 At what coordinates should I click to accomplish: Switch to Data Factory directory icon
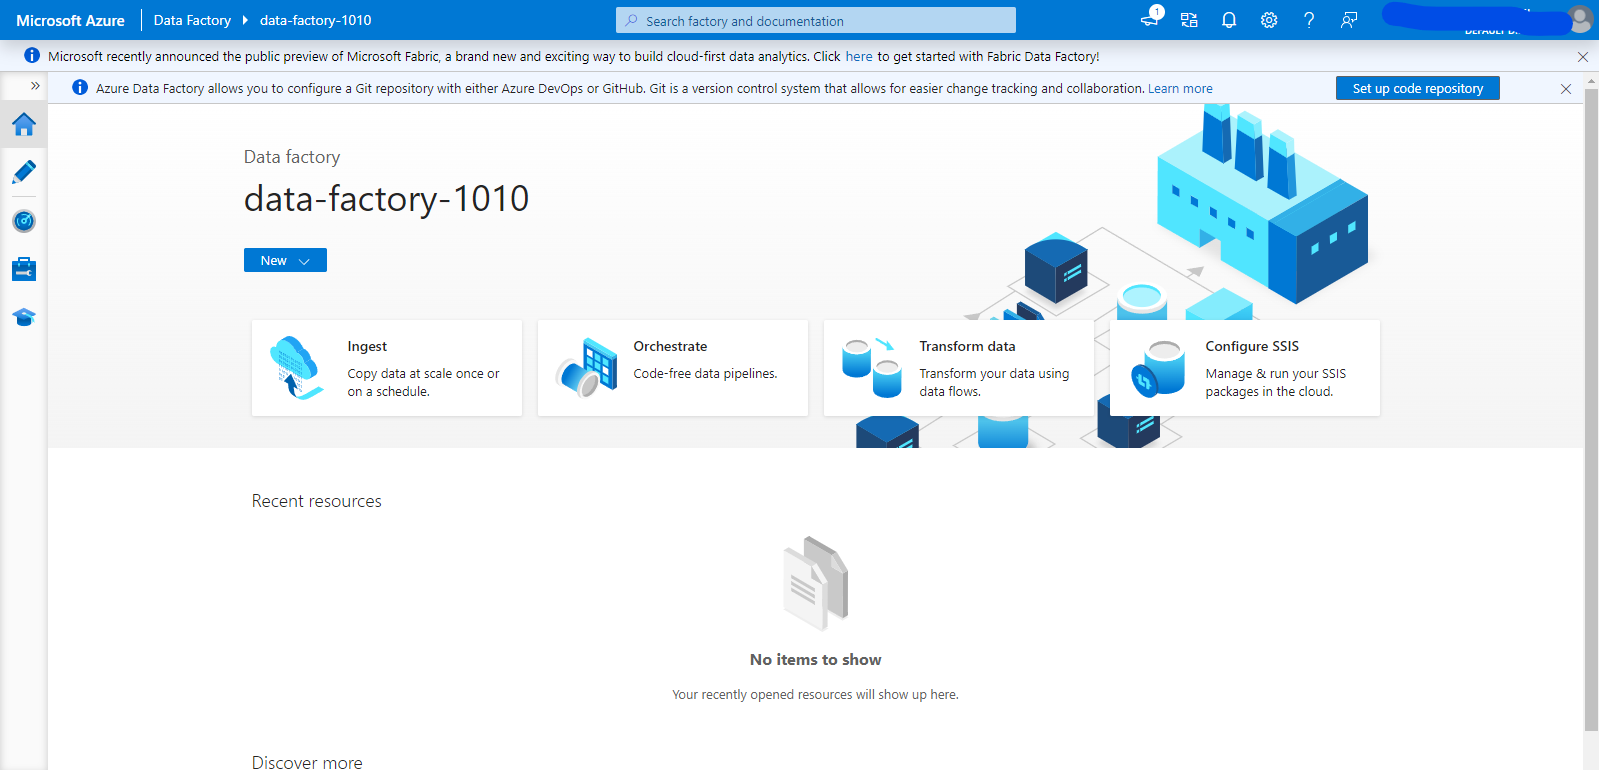pos(1189,20)
